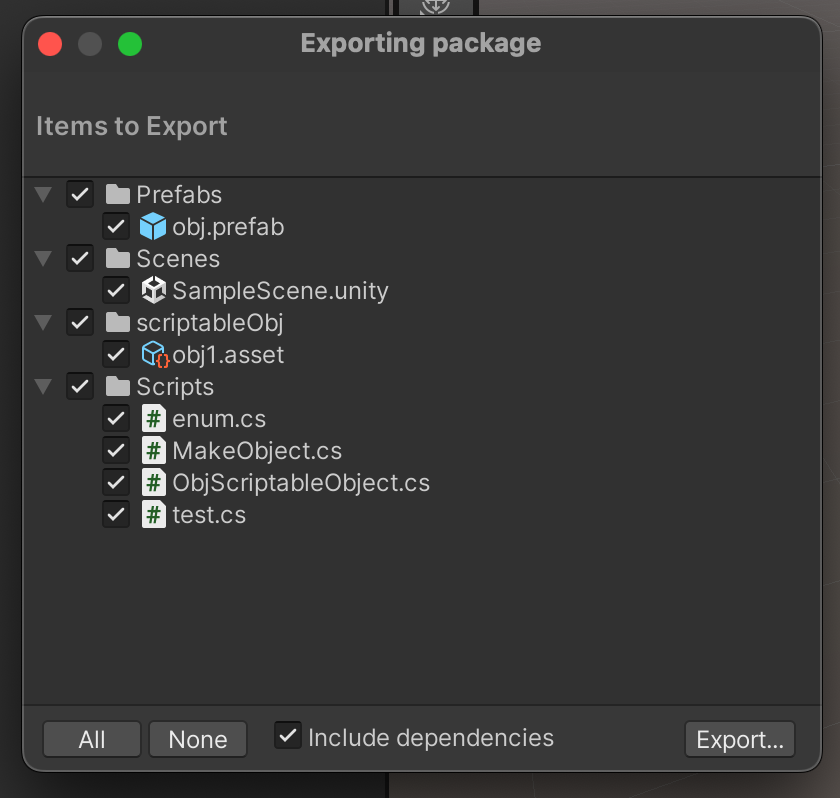Image resolution: width=840 pixels, height=798 pixels.
Task: Click the cube icon next to obj.prefab
Action: (x=152, y=226)
